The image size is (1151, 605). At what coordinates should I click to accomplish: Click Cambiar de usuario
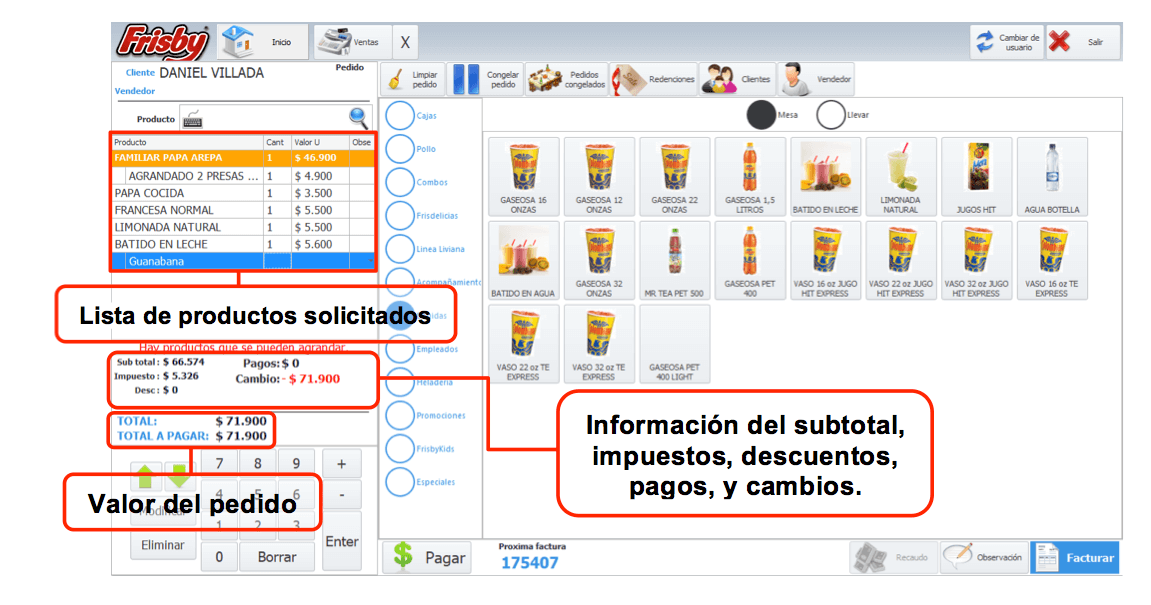click(x=1007, y=42)
